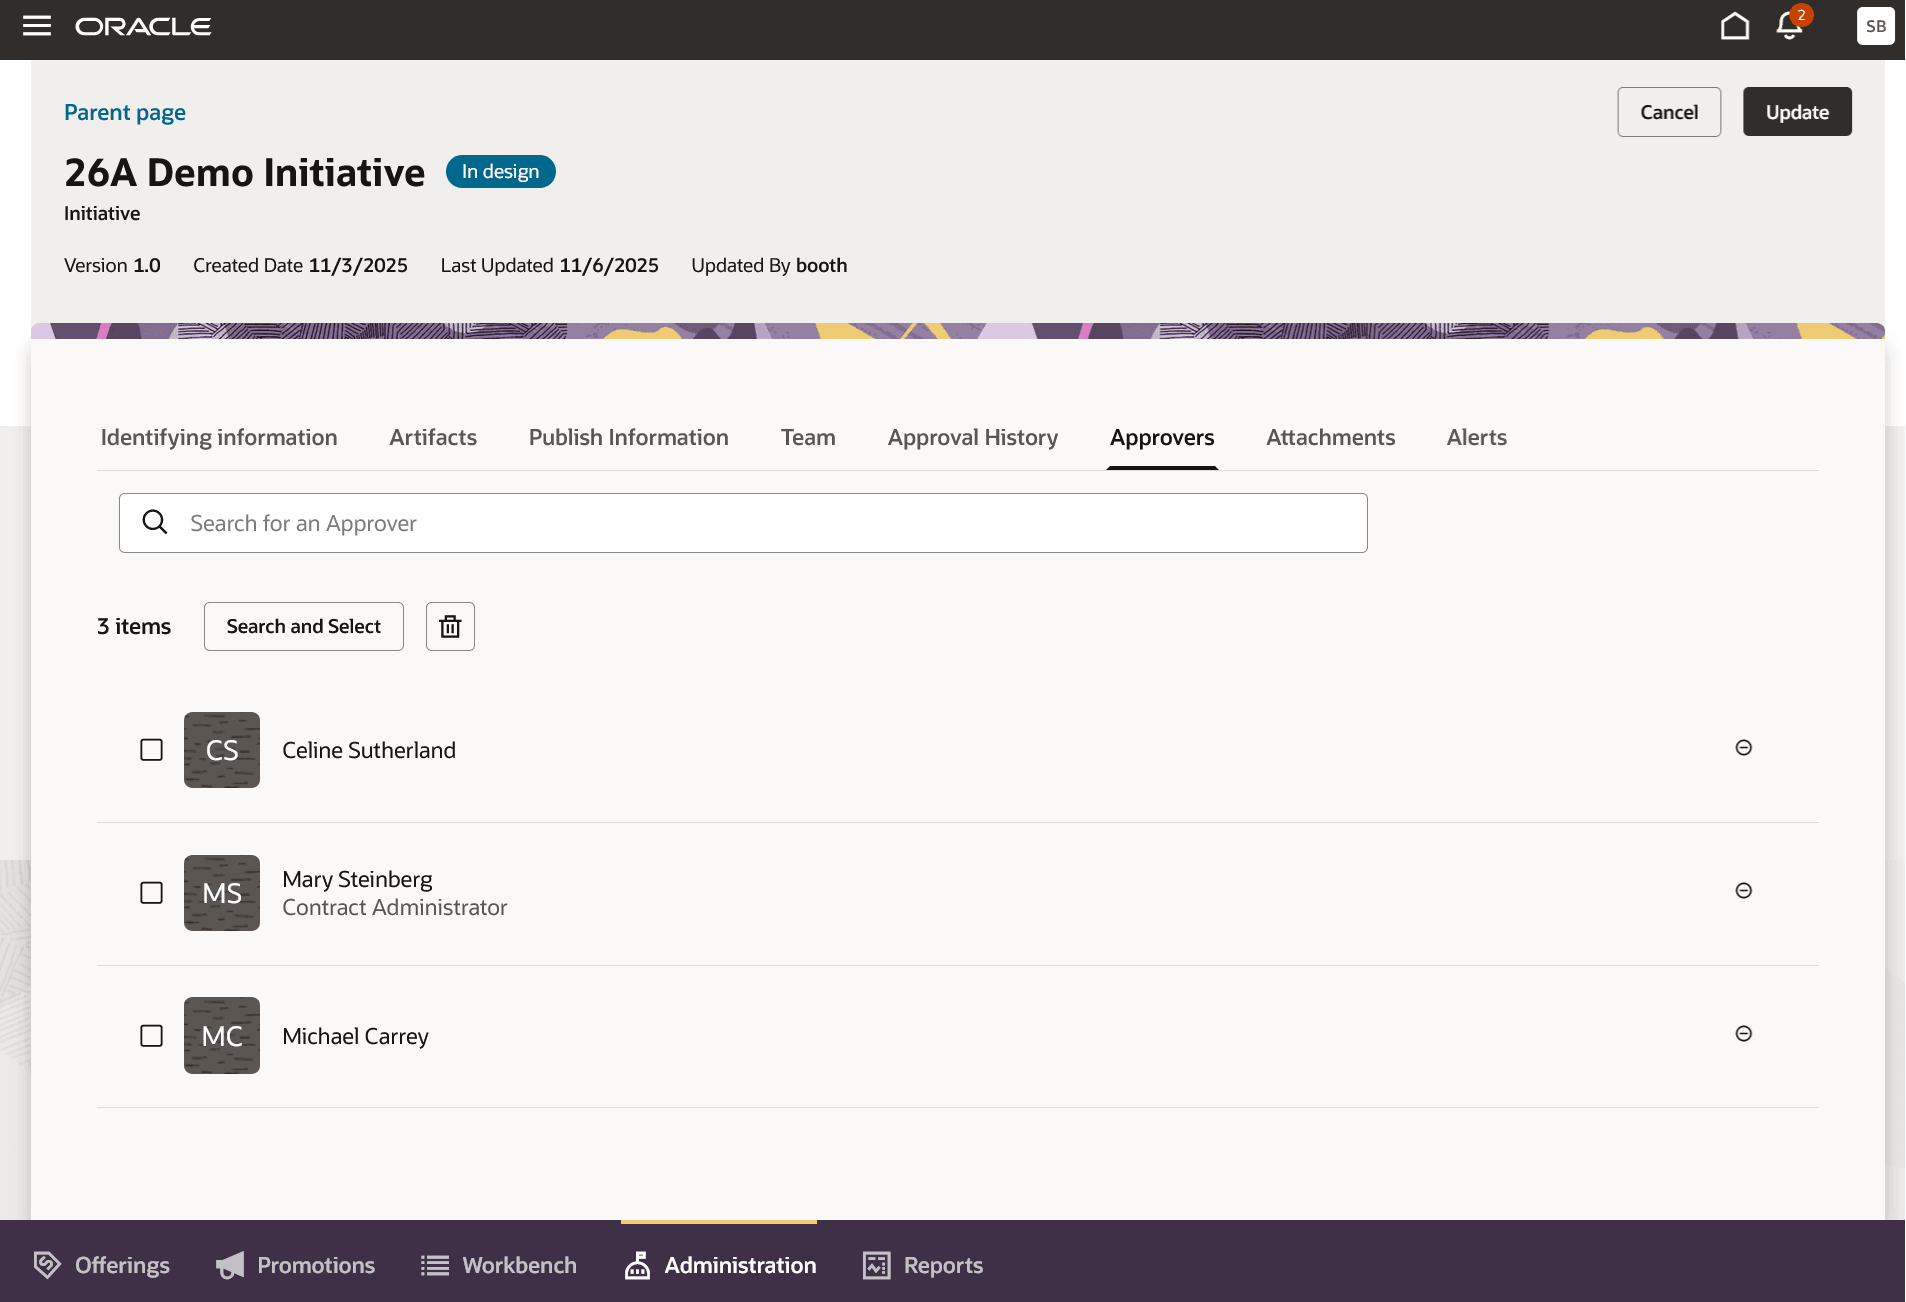Remove Michael Carrey using the minus icon
This screenshot has width=1906, height=1302.
click(x=1743, y=1034)
